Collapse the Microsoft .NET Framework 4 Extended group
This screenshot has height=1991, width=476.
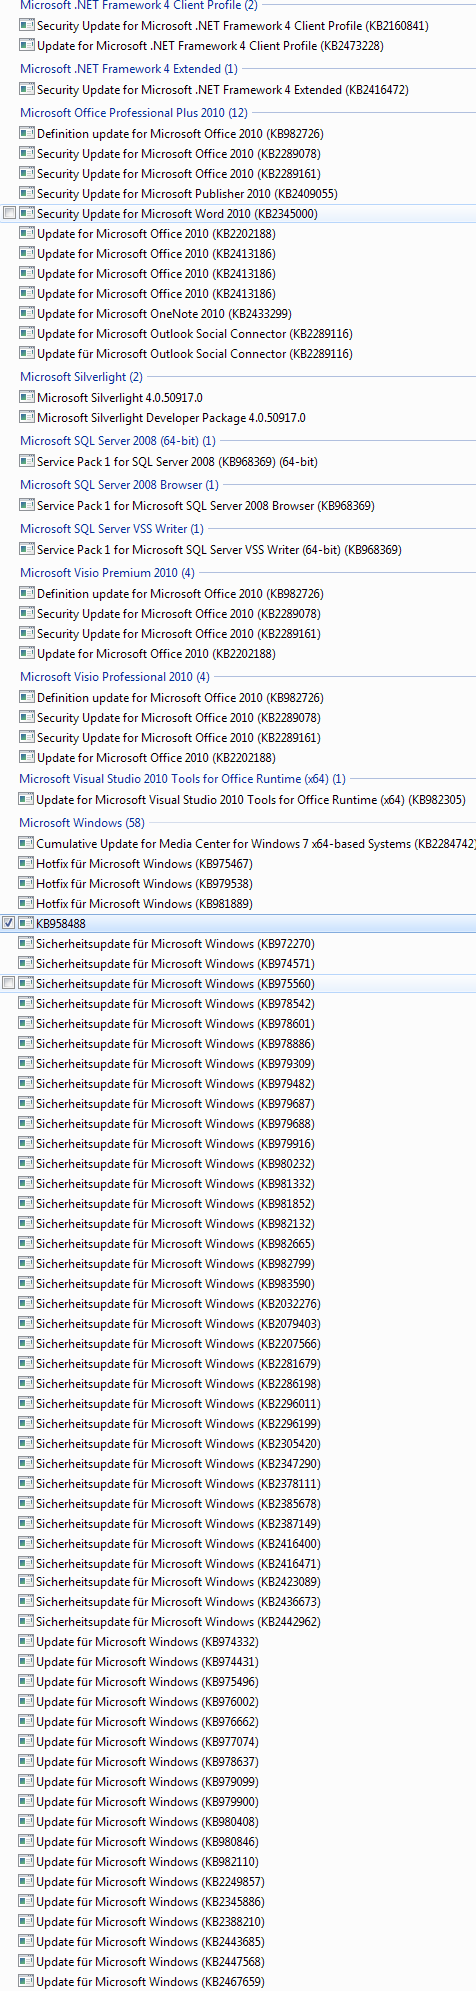[x=129, y=69]
